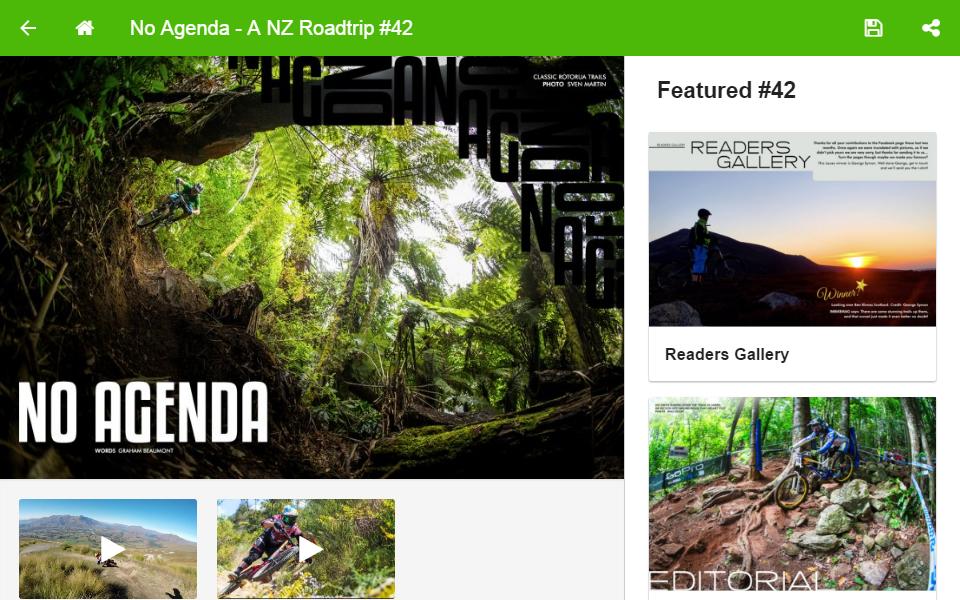Open the Readers Gallery title link
960x600 pixels.
point(727,354)
